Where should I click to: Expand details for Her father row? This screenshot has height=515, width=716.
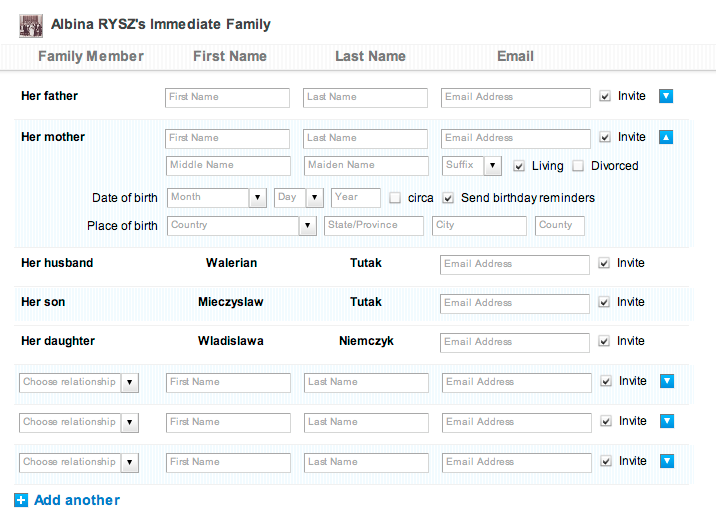point(666,96)
